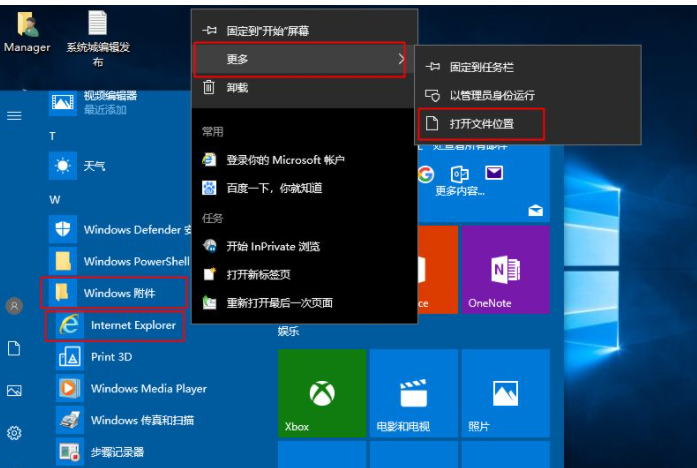
Task: Jump to letter W section header
Action: [55, 200]
